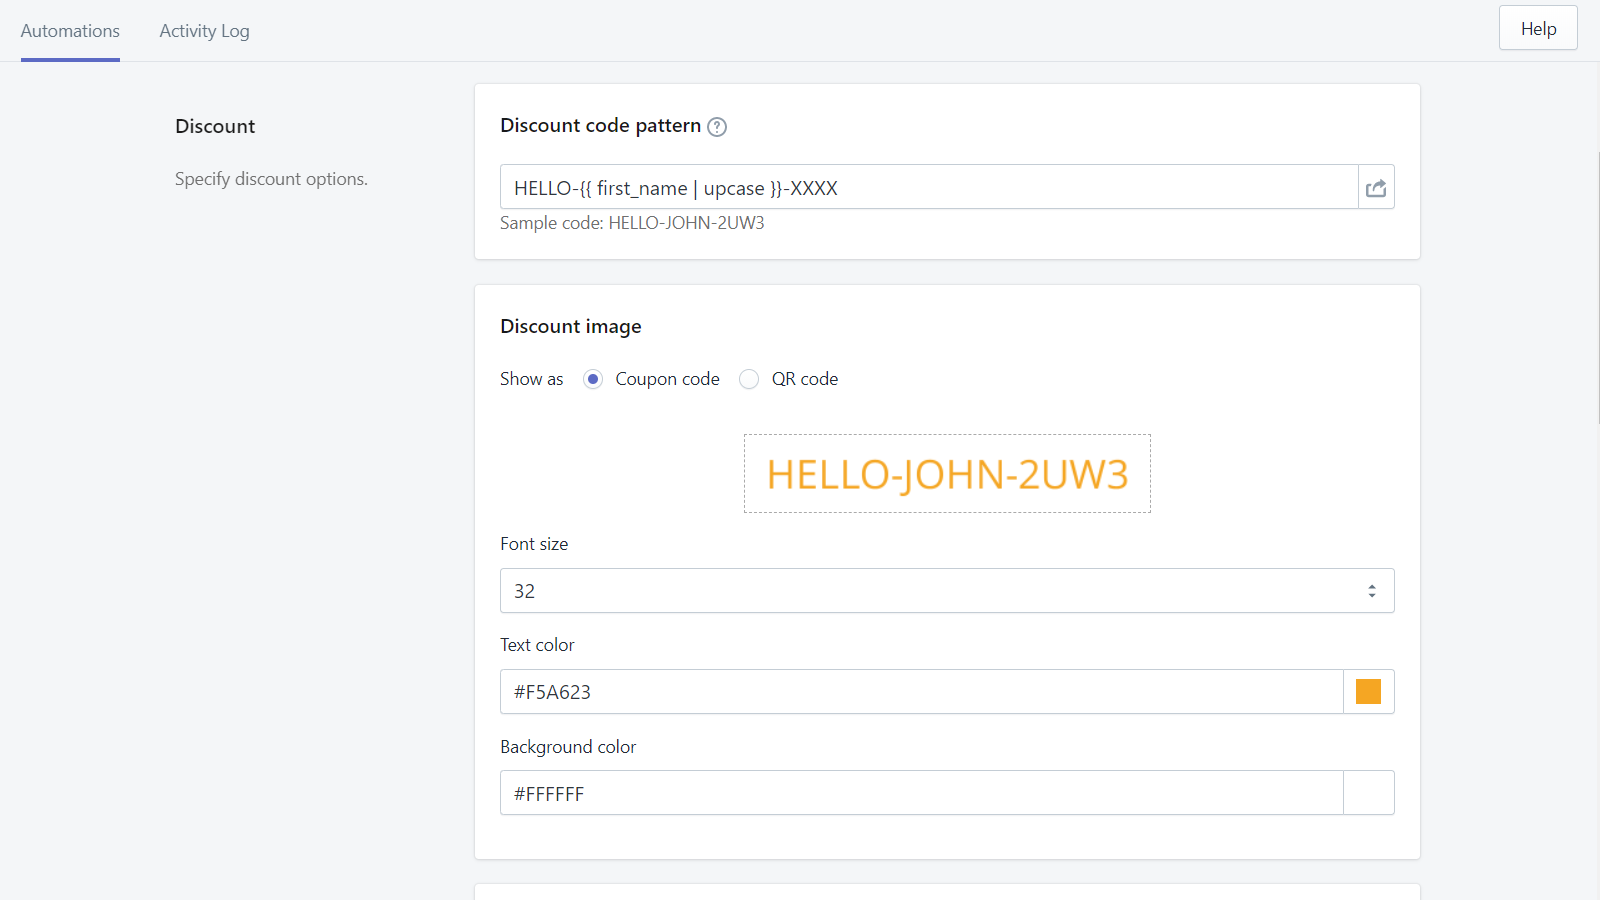Switch to the Activity Log tab
Screen dimensions: 1600x900
tap(204, 31)
